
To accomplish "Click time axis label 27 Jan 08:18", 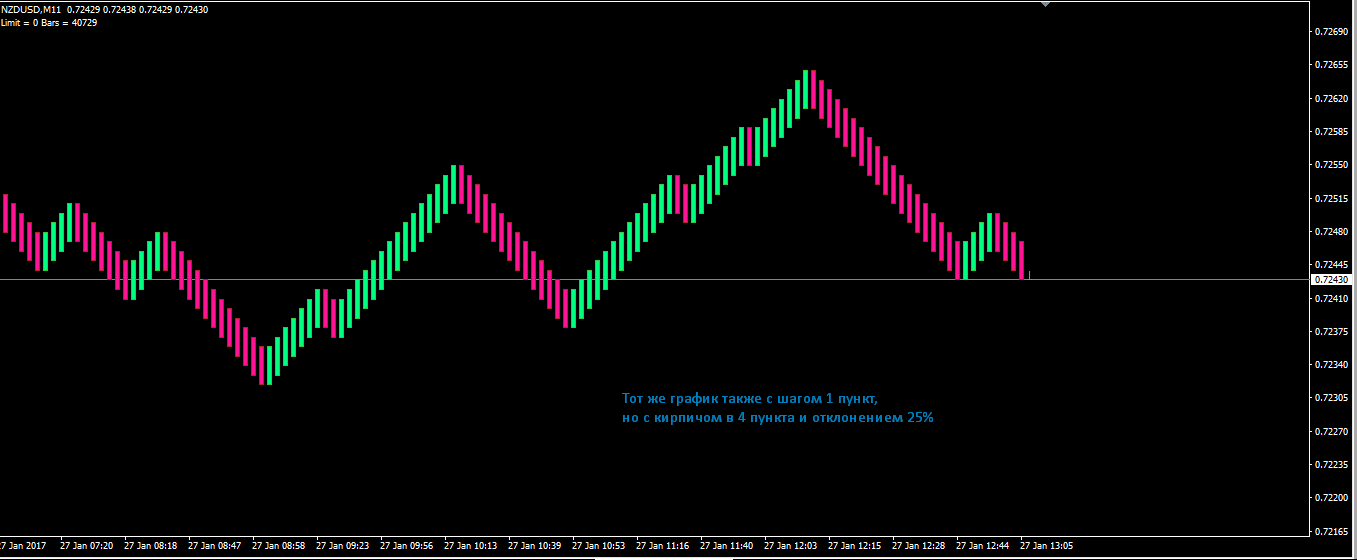I will point(150,546).
